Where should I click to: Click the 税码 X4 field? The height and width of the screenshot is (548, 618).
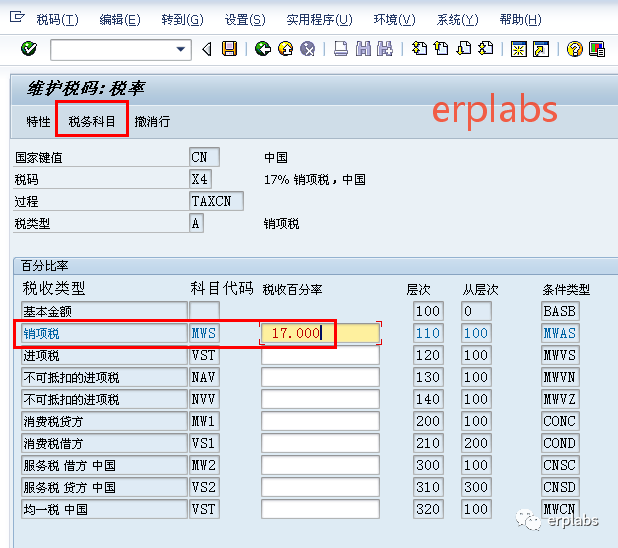point(200,179)
